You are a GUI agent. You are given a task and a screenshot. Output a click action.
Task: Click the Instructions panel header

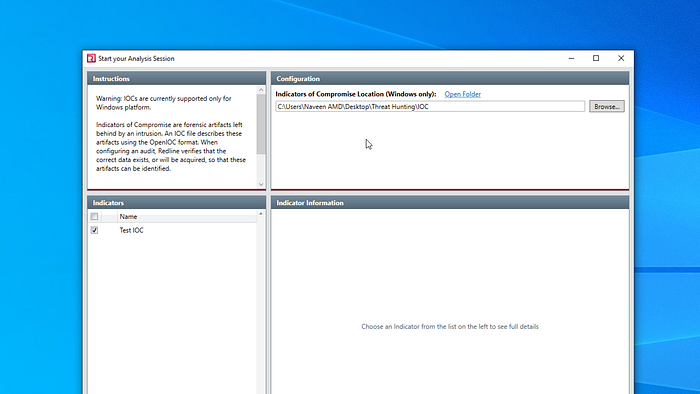176,79
